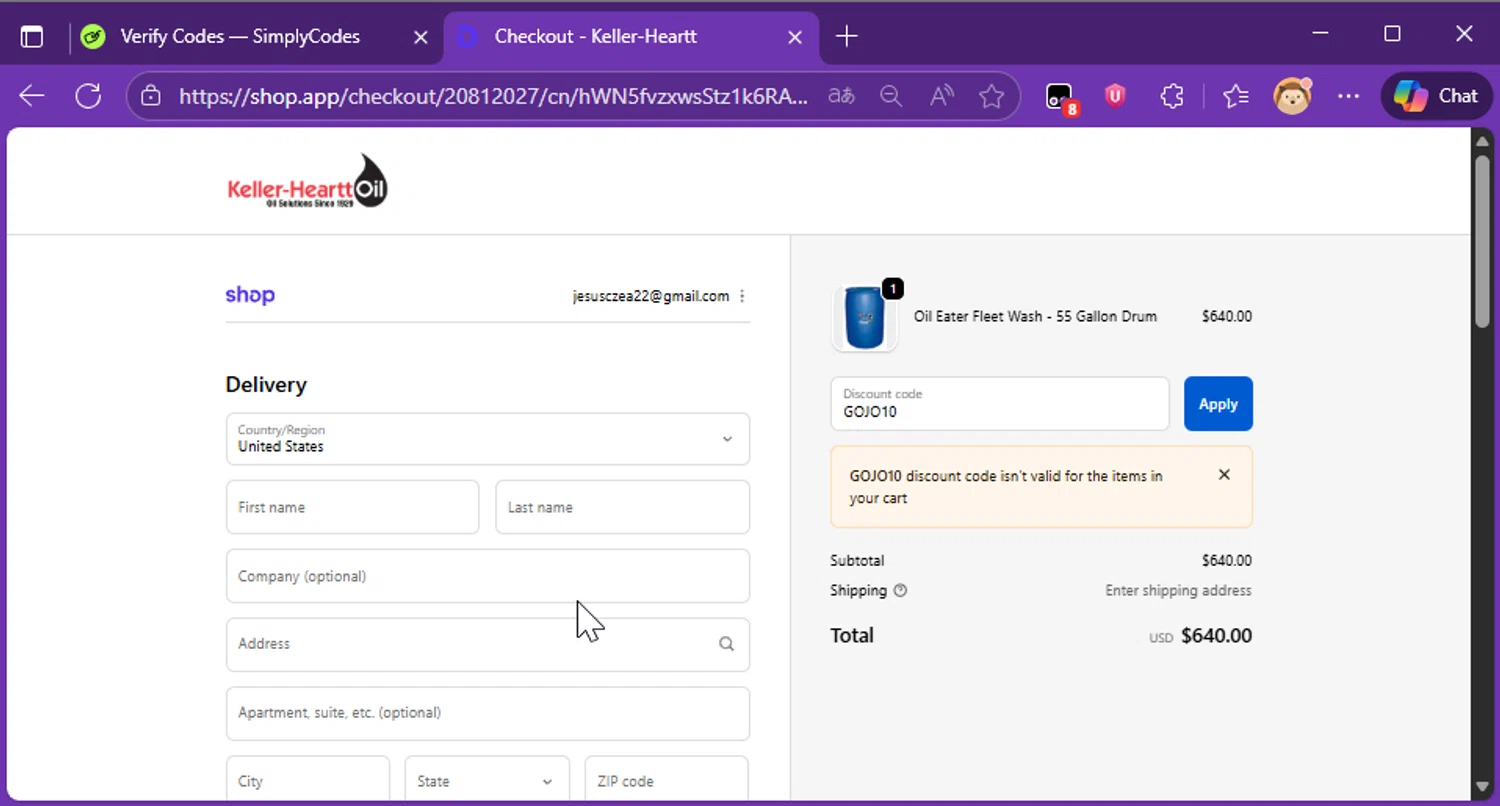Click the total amount '$640.00' beside USD
Image resolution: width=1500 pixels, height=806 pixels.
coord(1216,635)
